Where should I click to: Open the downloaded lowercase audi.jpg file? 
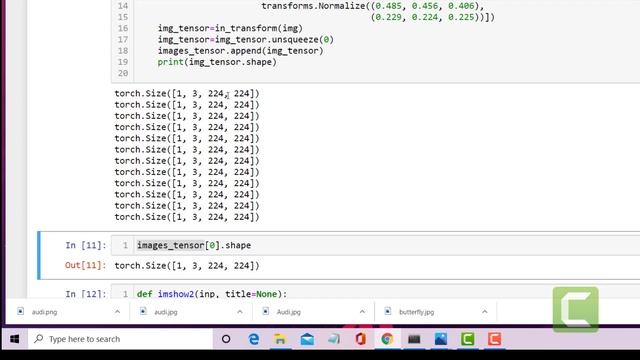coord(165,312)
